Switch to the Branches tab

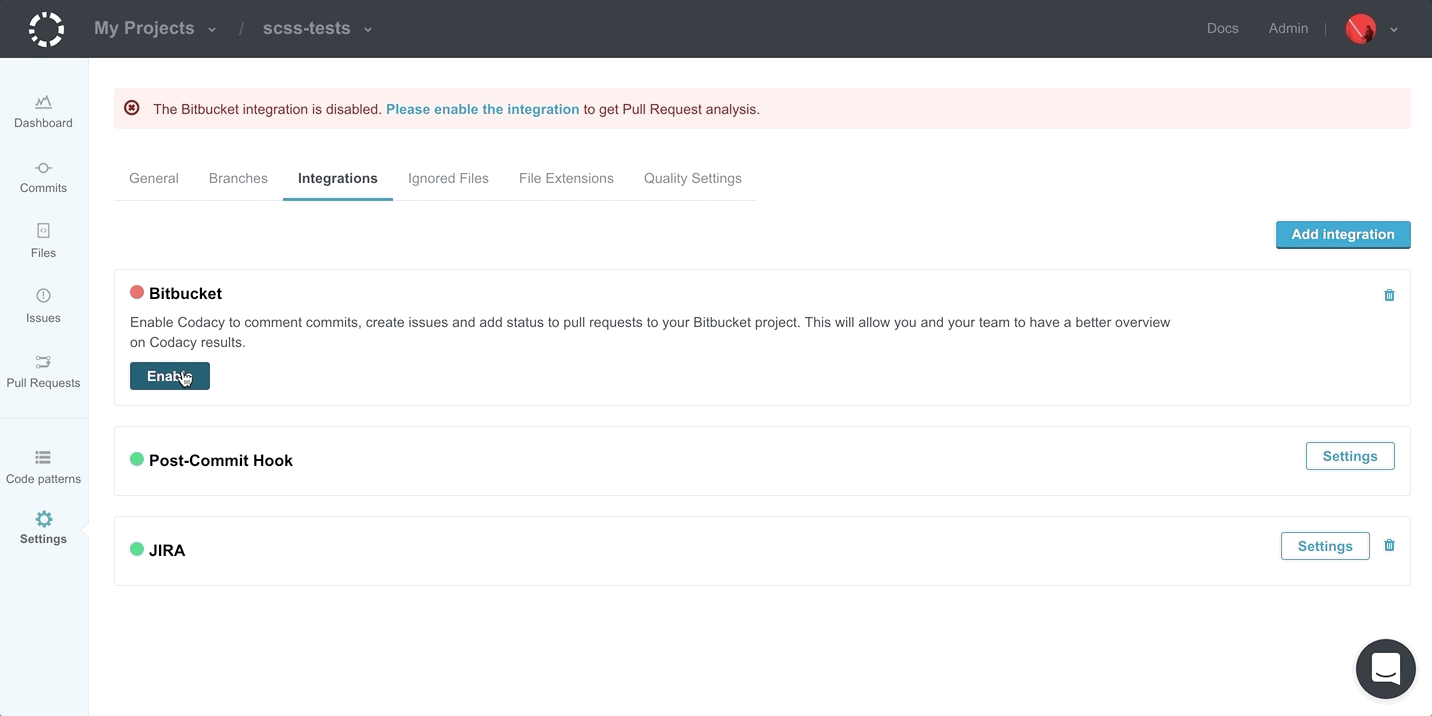click(x=238, y=178)
